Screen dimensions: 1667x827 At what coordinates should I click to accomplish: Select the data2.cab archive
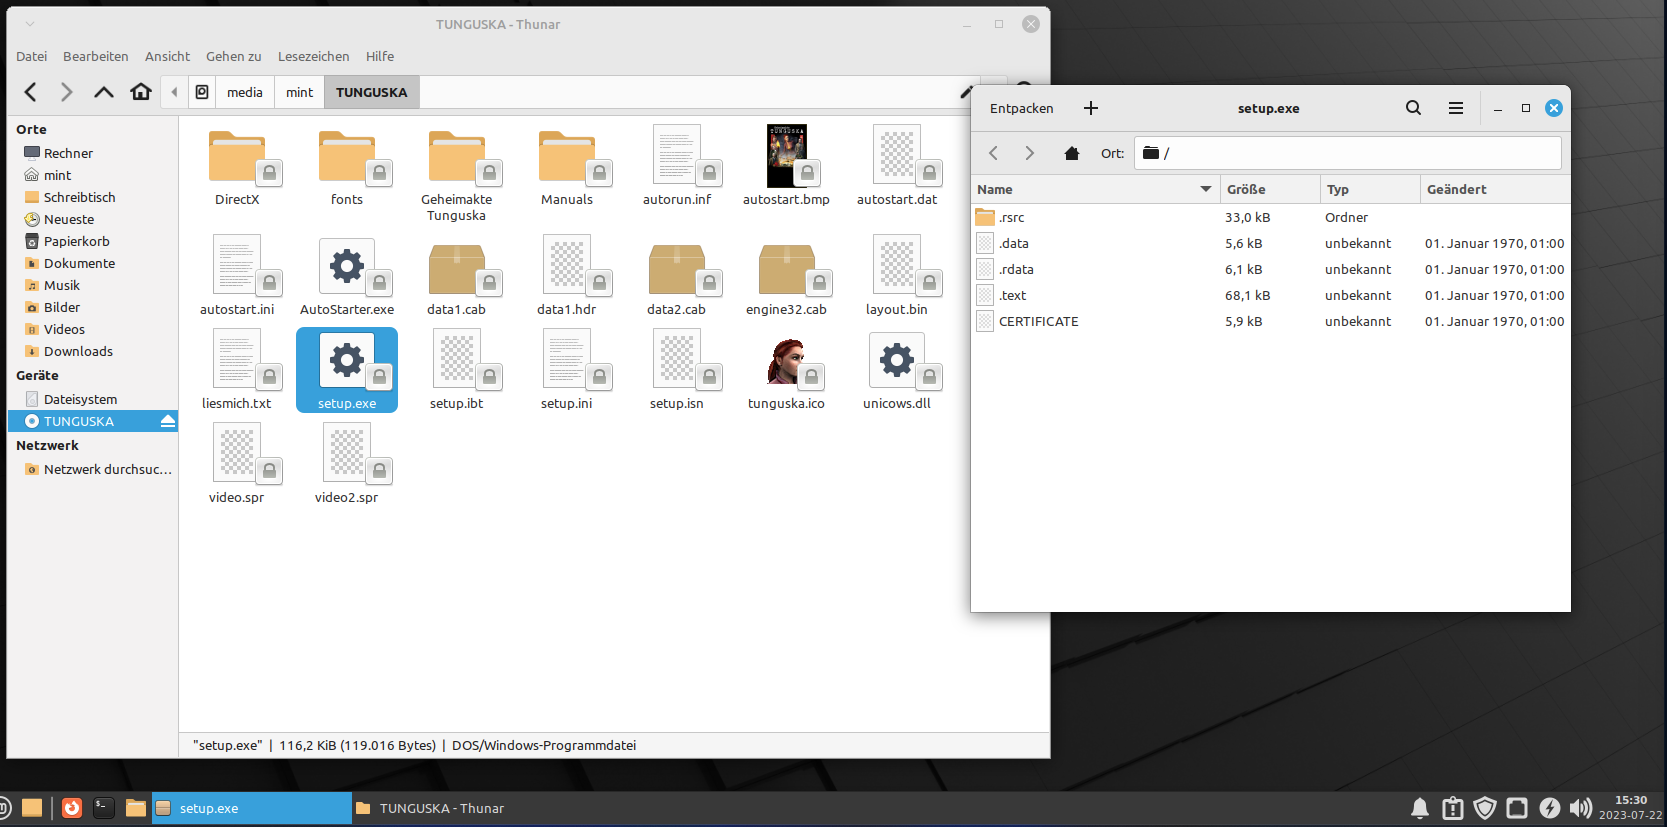[x=677, y=277]
